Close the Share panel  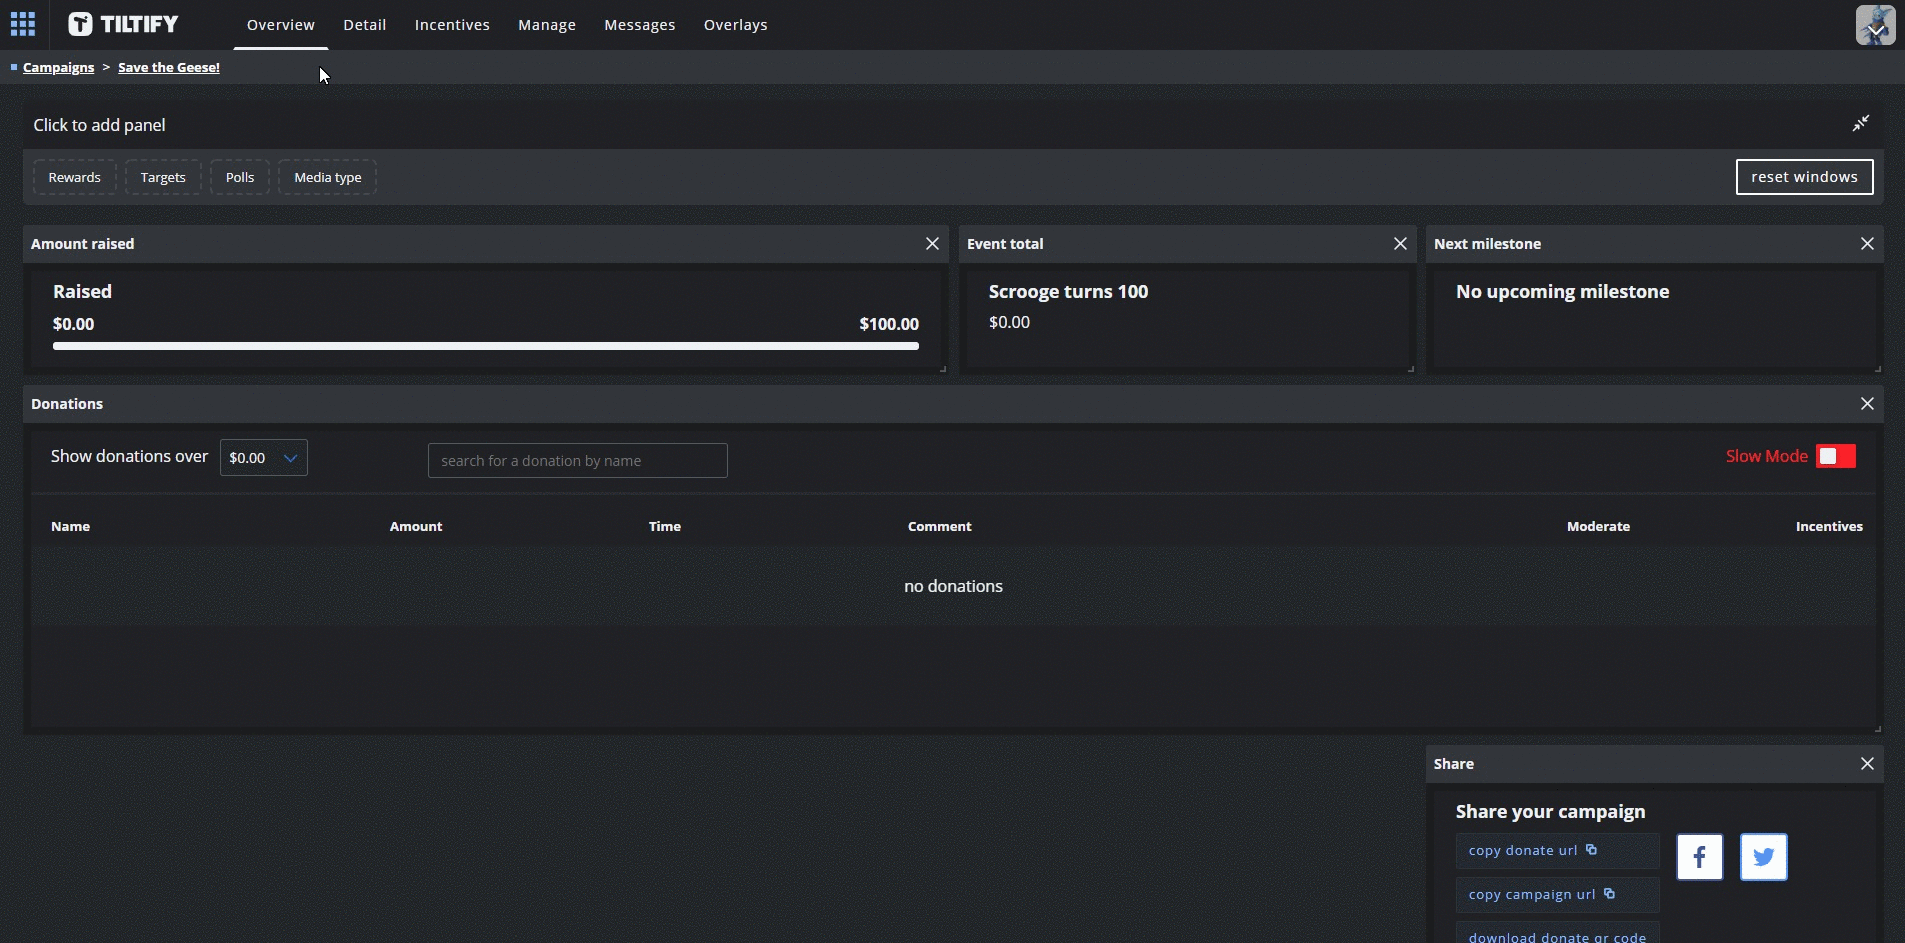(1867, 764)
